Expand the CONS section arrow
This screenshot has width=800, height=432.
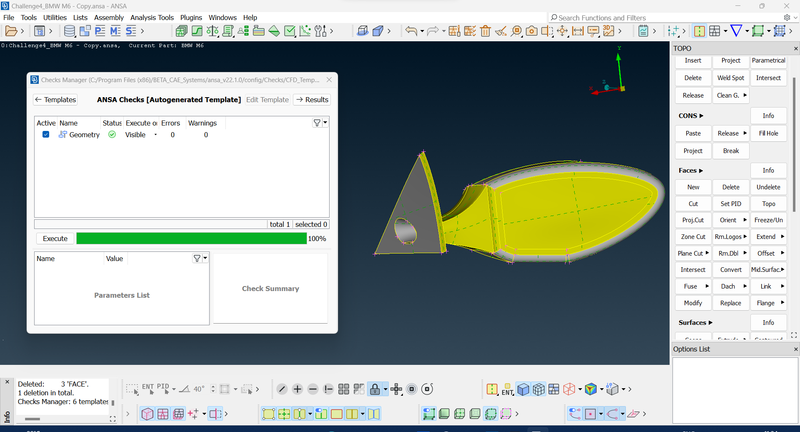701,116
